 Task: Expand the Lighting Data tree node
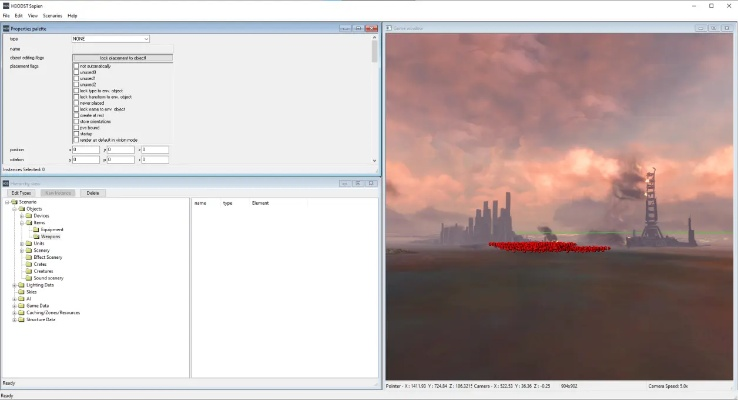click(x=14, y=284)
